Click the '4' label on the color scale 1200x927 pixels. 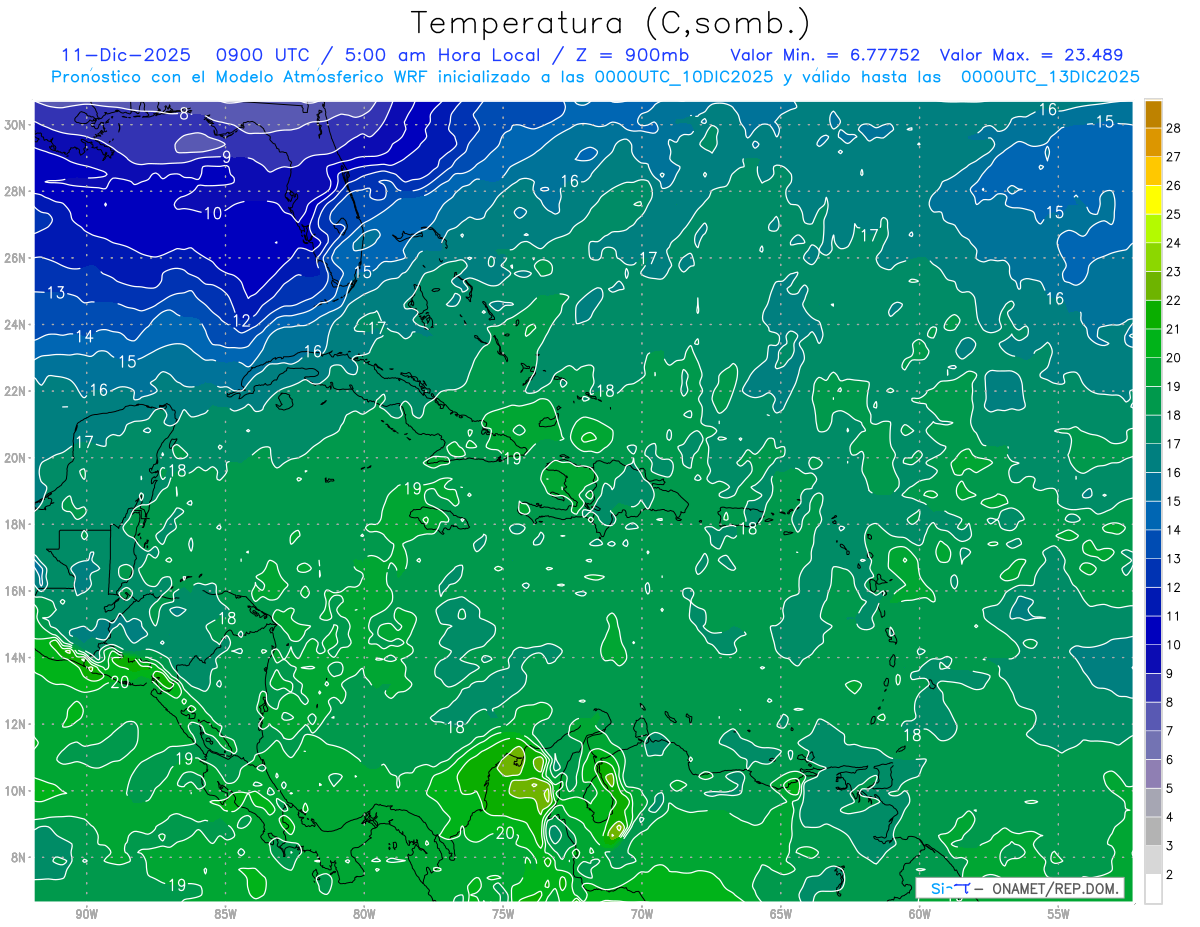pos(1170,817)
